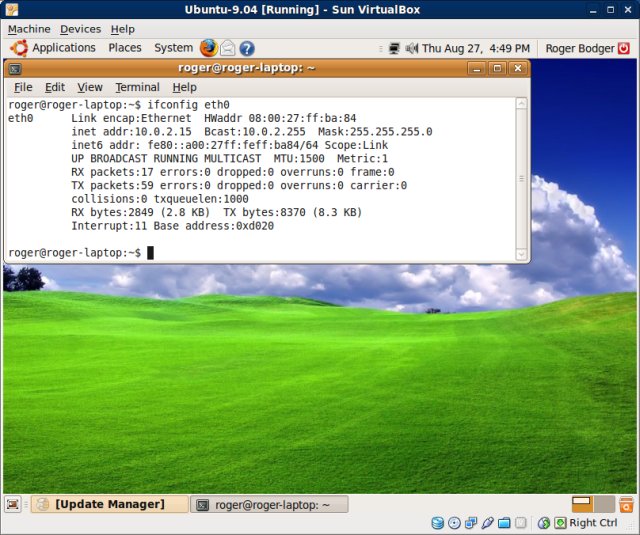This screenshot has height=535, width=640.
Task: Click the terminal scrollbar up arrow
Action: [521, 104]
